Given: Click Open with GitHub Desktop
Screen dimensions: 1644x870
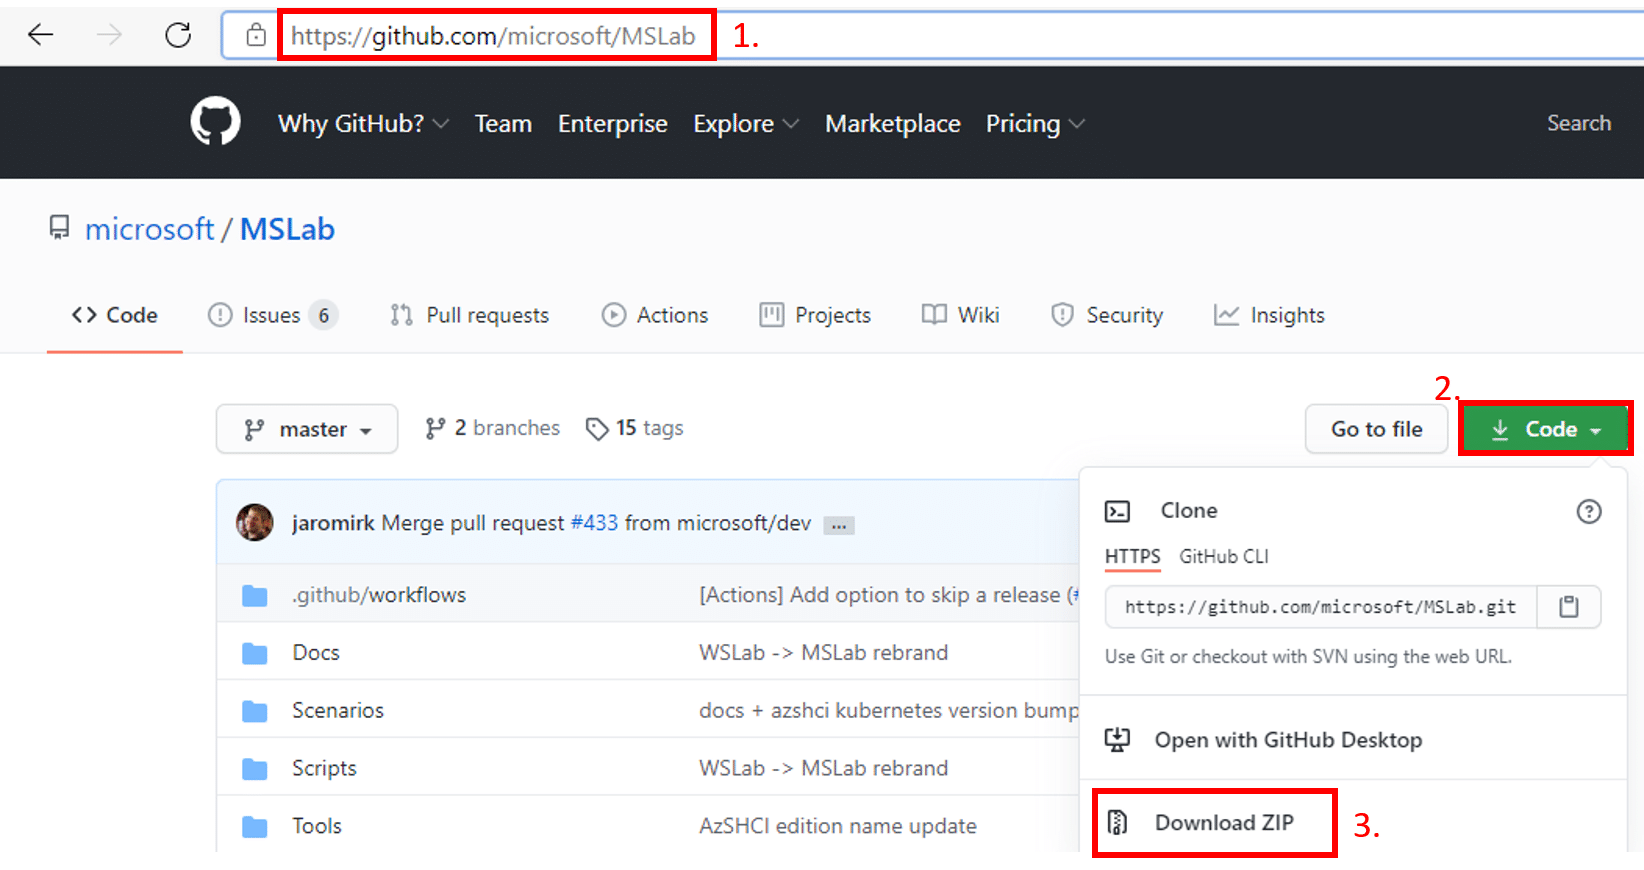Looking at the screenshot, I should point(1288,740).
